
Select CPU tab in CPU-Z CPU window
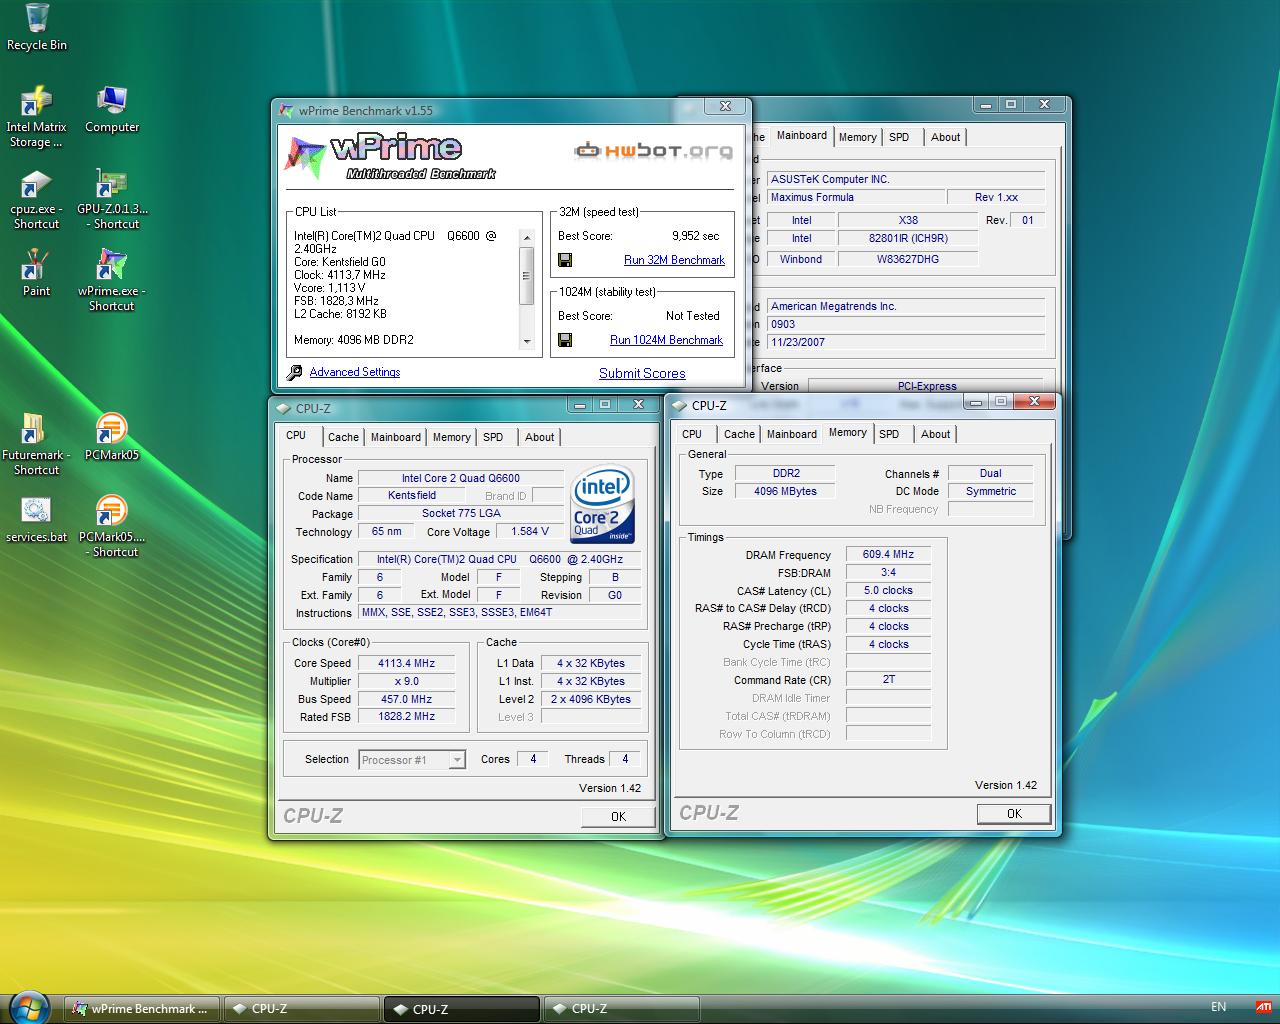coord(296,435)
